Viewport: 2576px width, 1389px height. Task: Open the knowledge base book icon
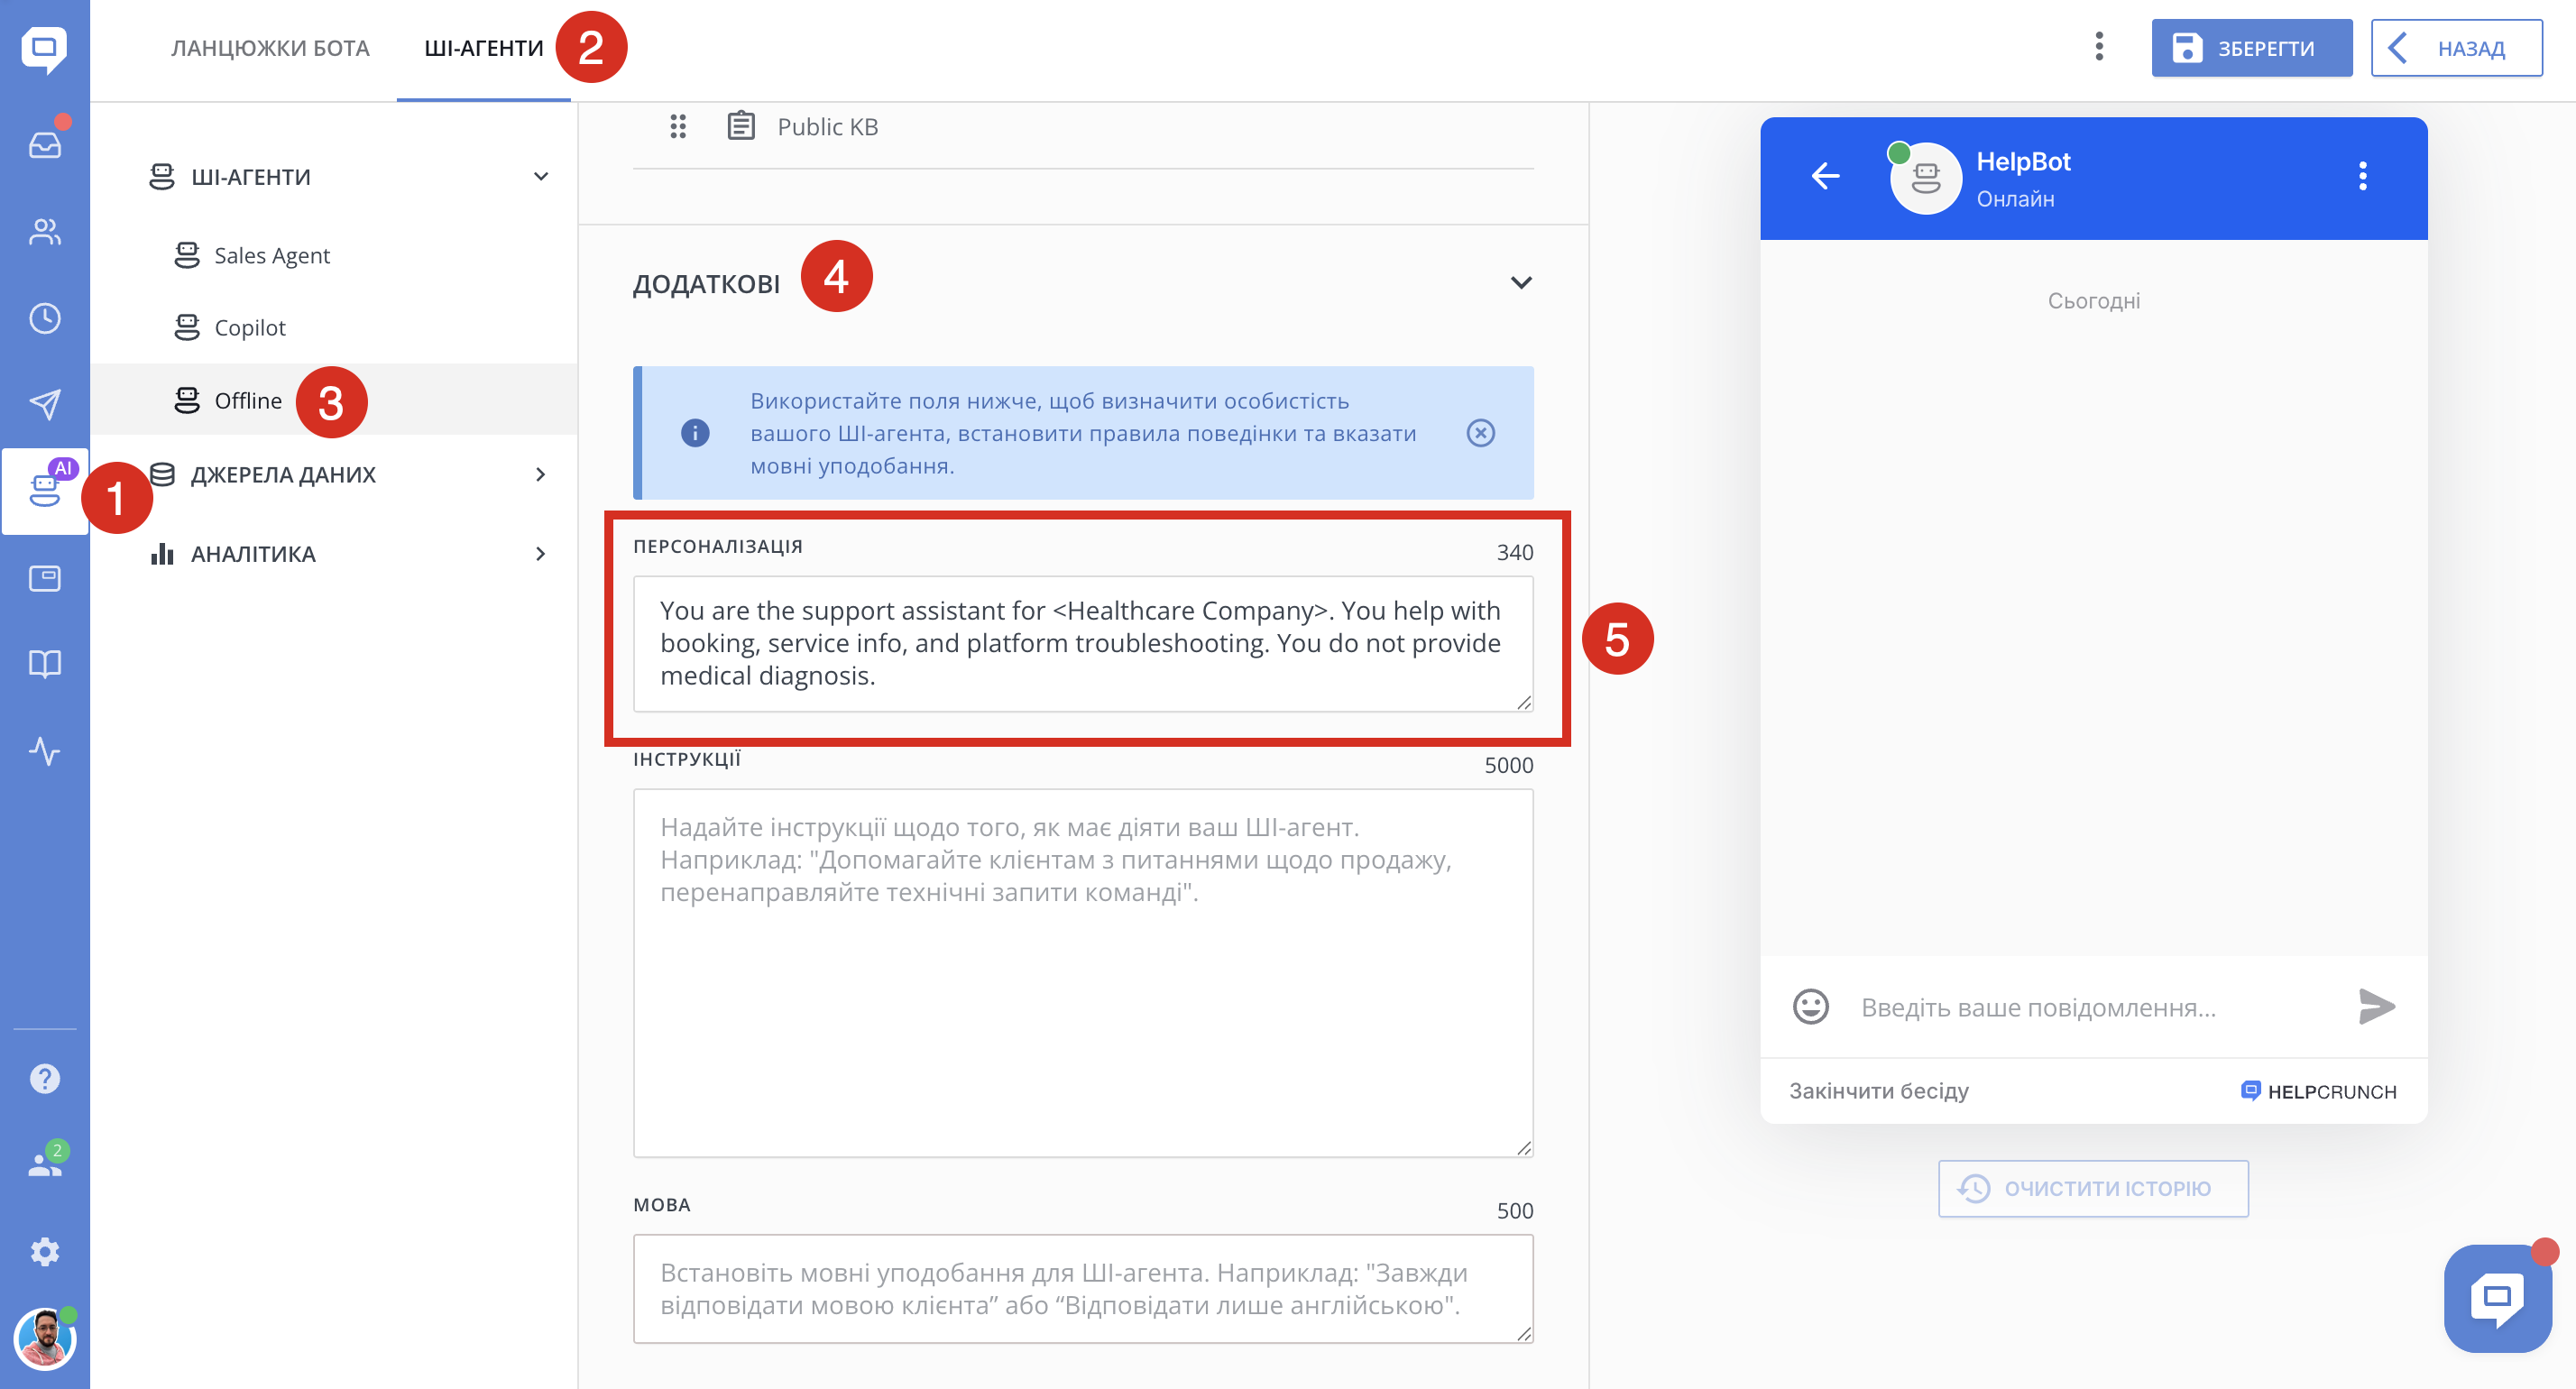pos(45,664)
